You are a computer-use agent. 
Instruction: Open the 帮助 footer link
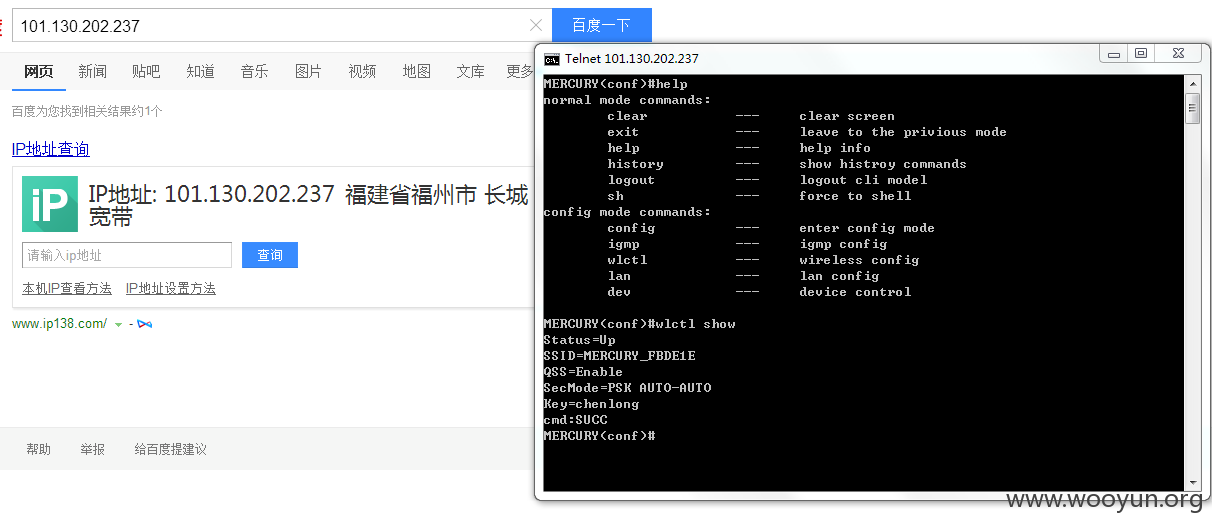pos(39,449)
